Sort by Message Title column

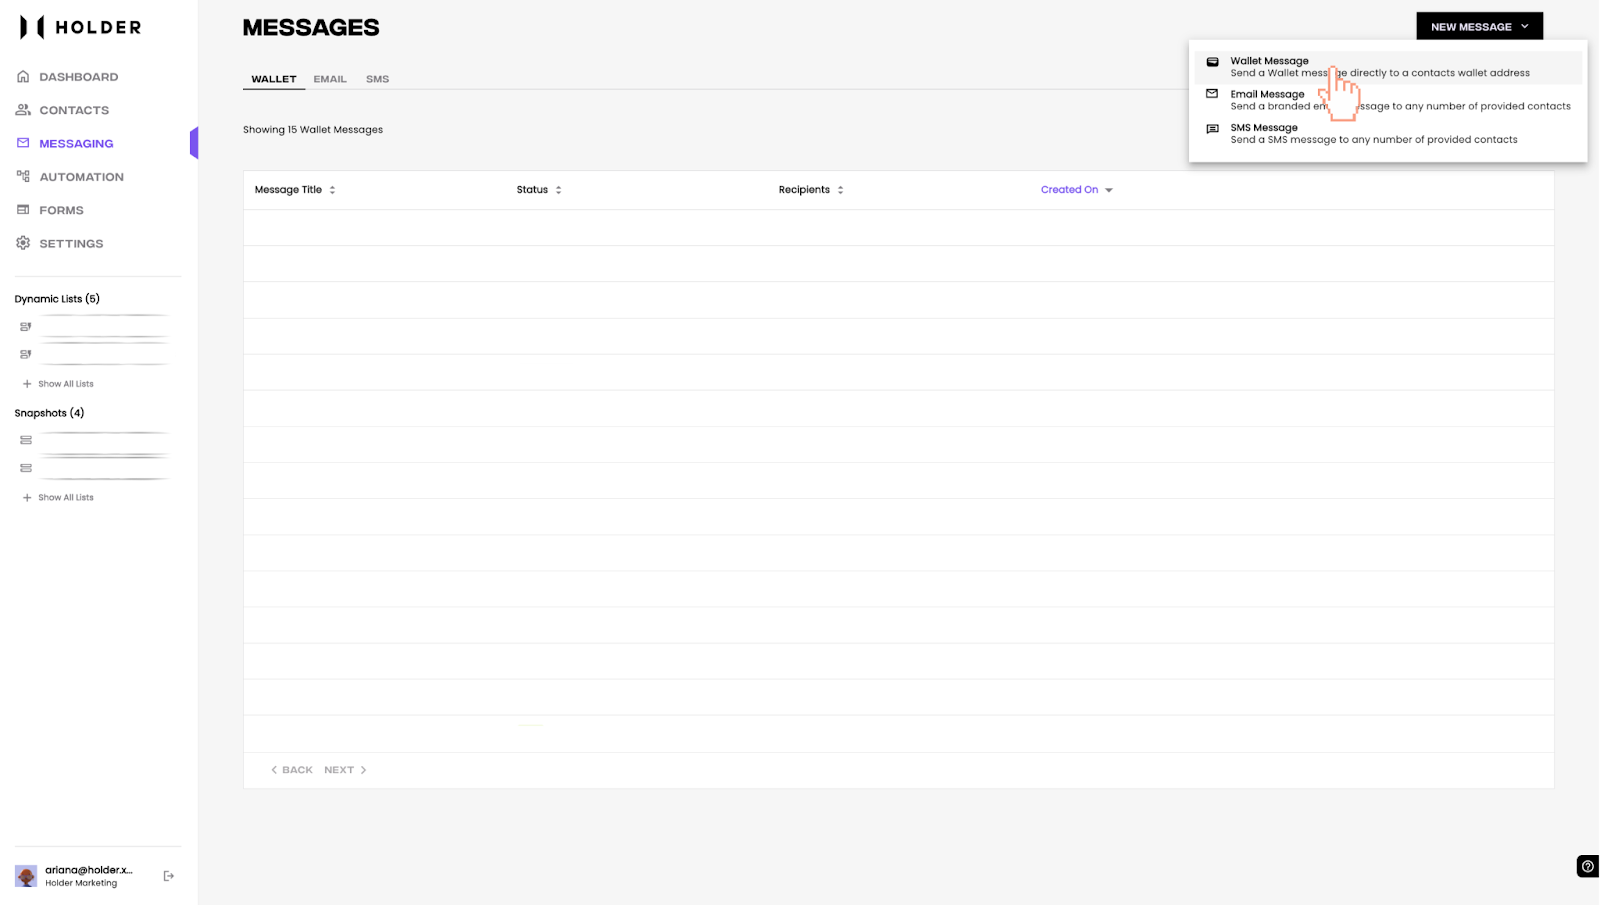coord(295,190)
